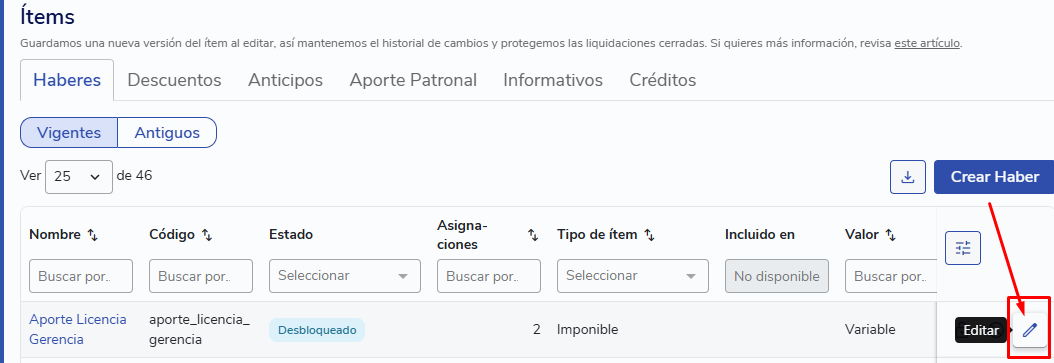This screenshot has width=1054, height=363.
Task: Open the Aporte Patronal tab
Action: tap(413, 80)
